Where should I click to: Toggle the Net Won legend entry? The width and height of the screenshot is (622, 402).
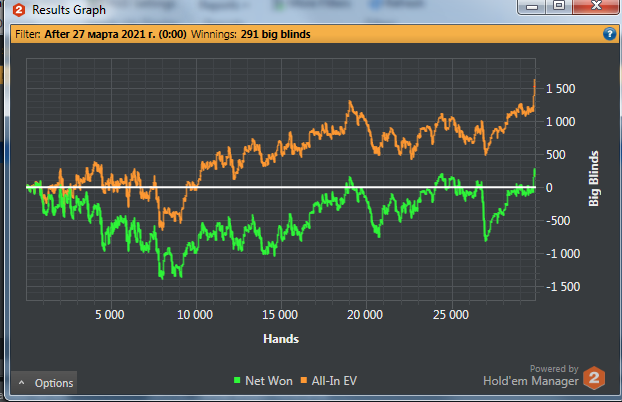(x=263, y=381)
